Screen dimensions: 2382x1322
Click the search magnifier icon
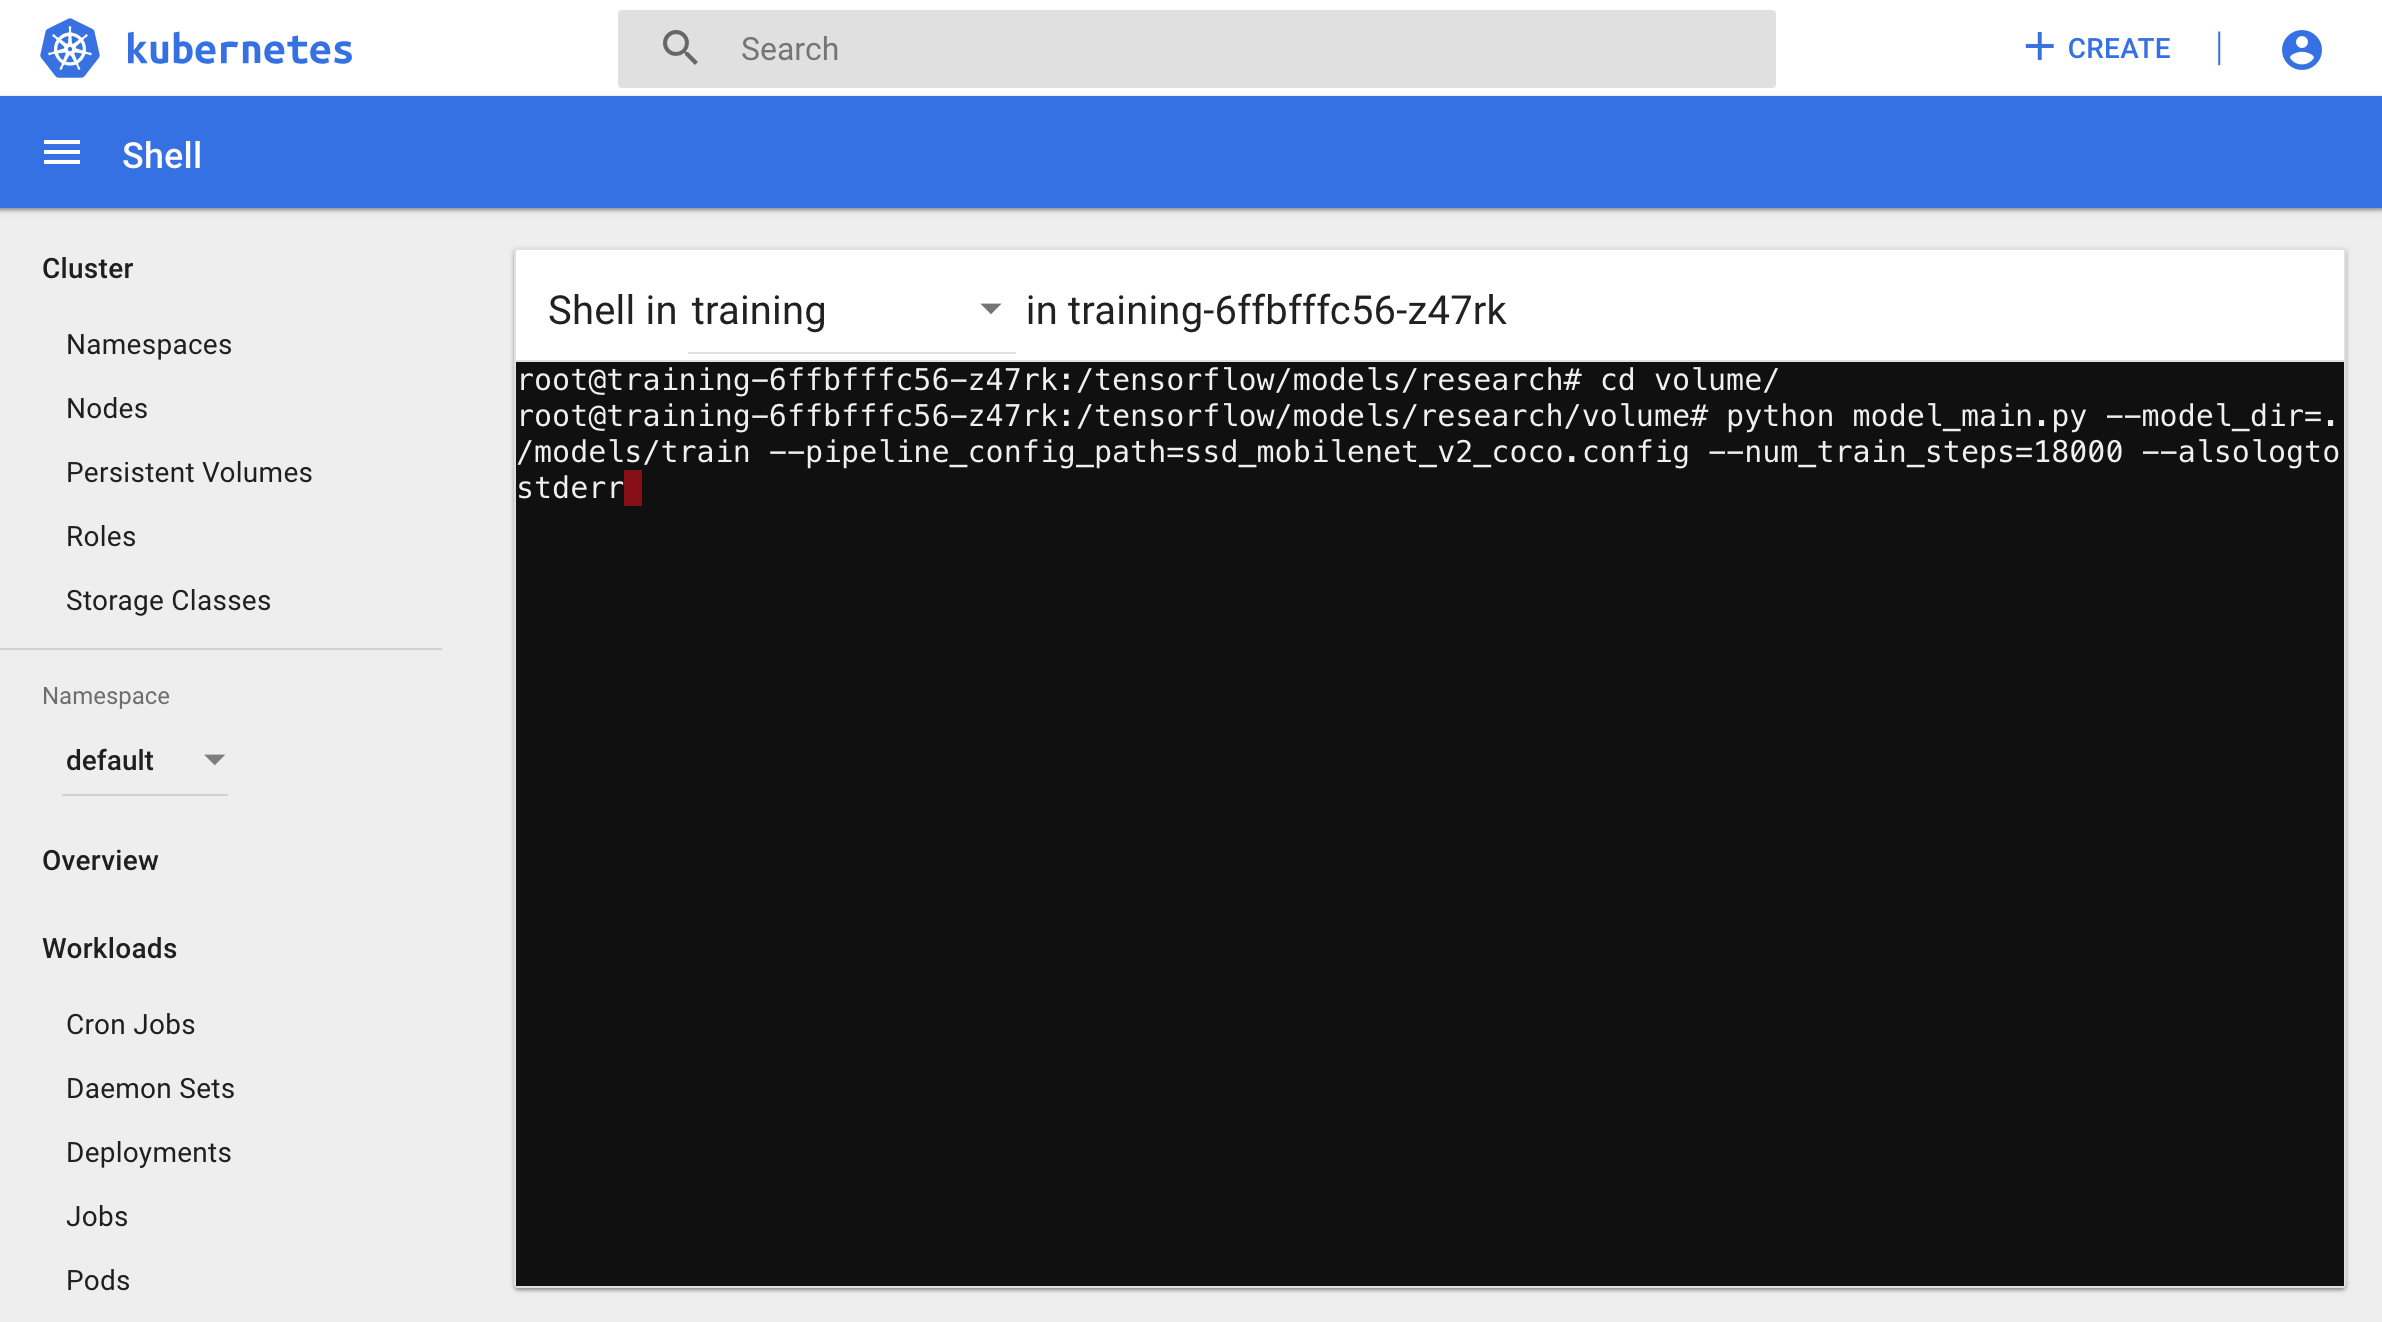(679, 47)
